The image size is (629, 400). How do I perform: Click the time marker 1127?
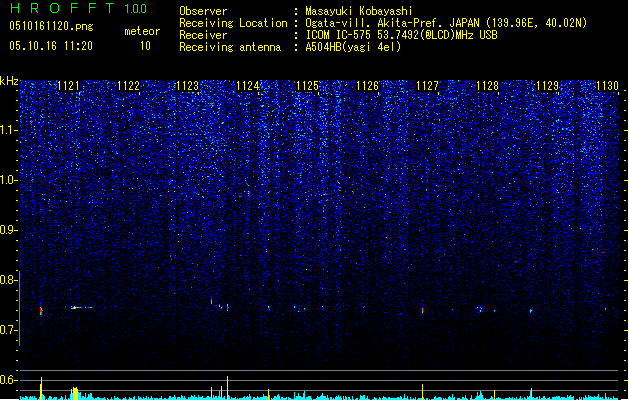click(428, 86)
